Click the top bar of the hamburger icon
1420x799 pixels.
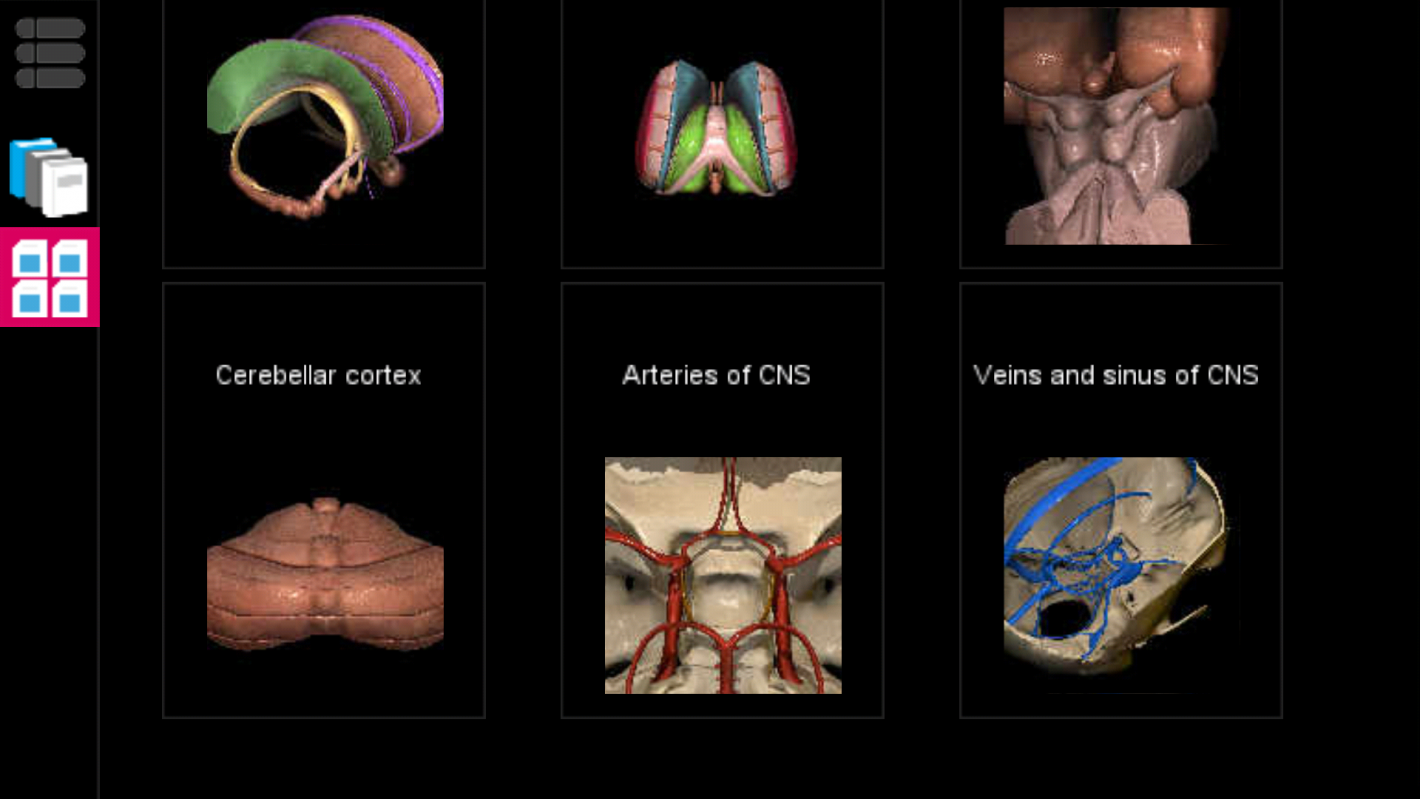click(49, 28)
